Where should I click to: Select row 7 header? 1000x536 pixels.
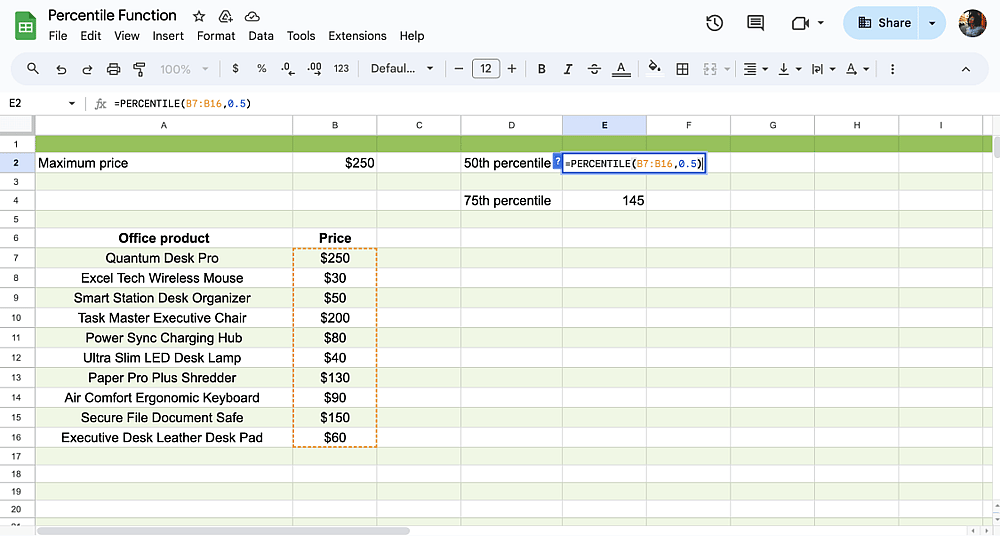[17, 258]
